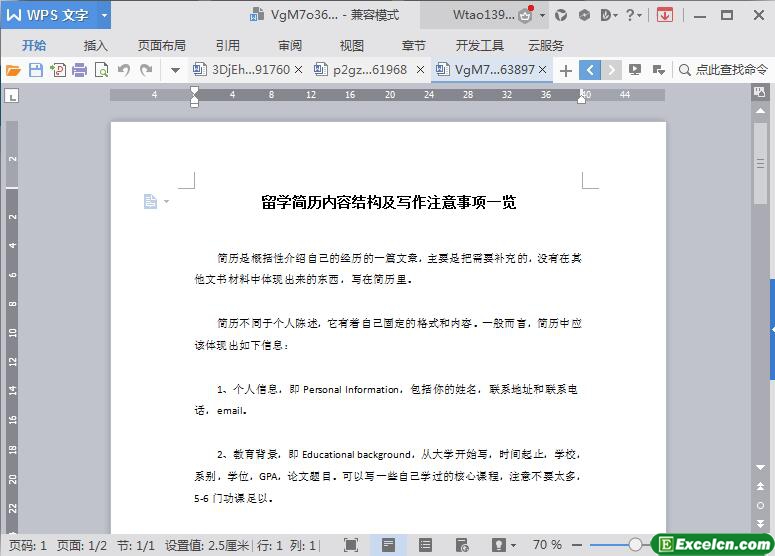Click the 页面: 1/2 status entry
This screenshot has width=775, height=556.
(82, 545)
